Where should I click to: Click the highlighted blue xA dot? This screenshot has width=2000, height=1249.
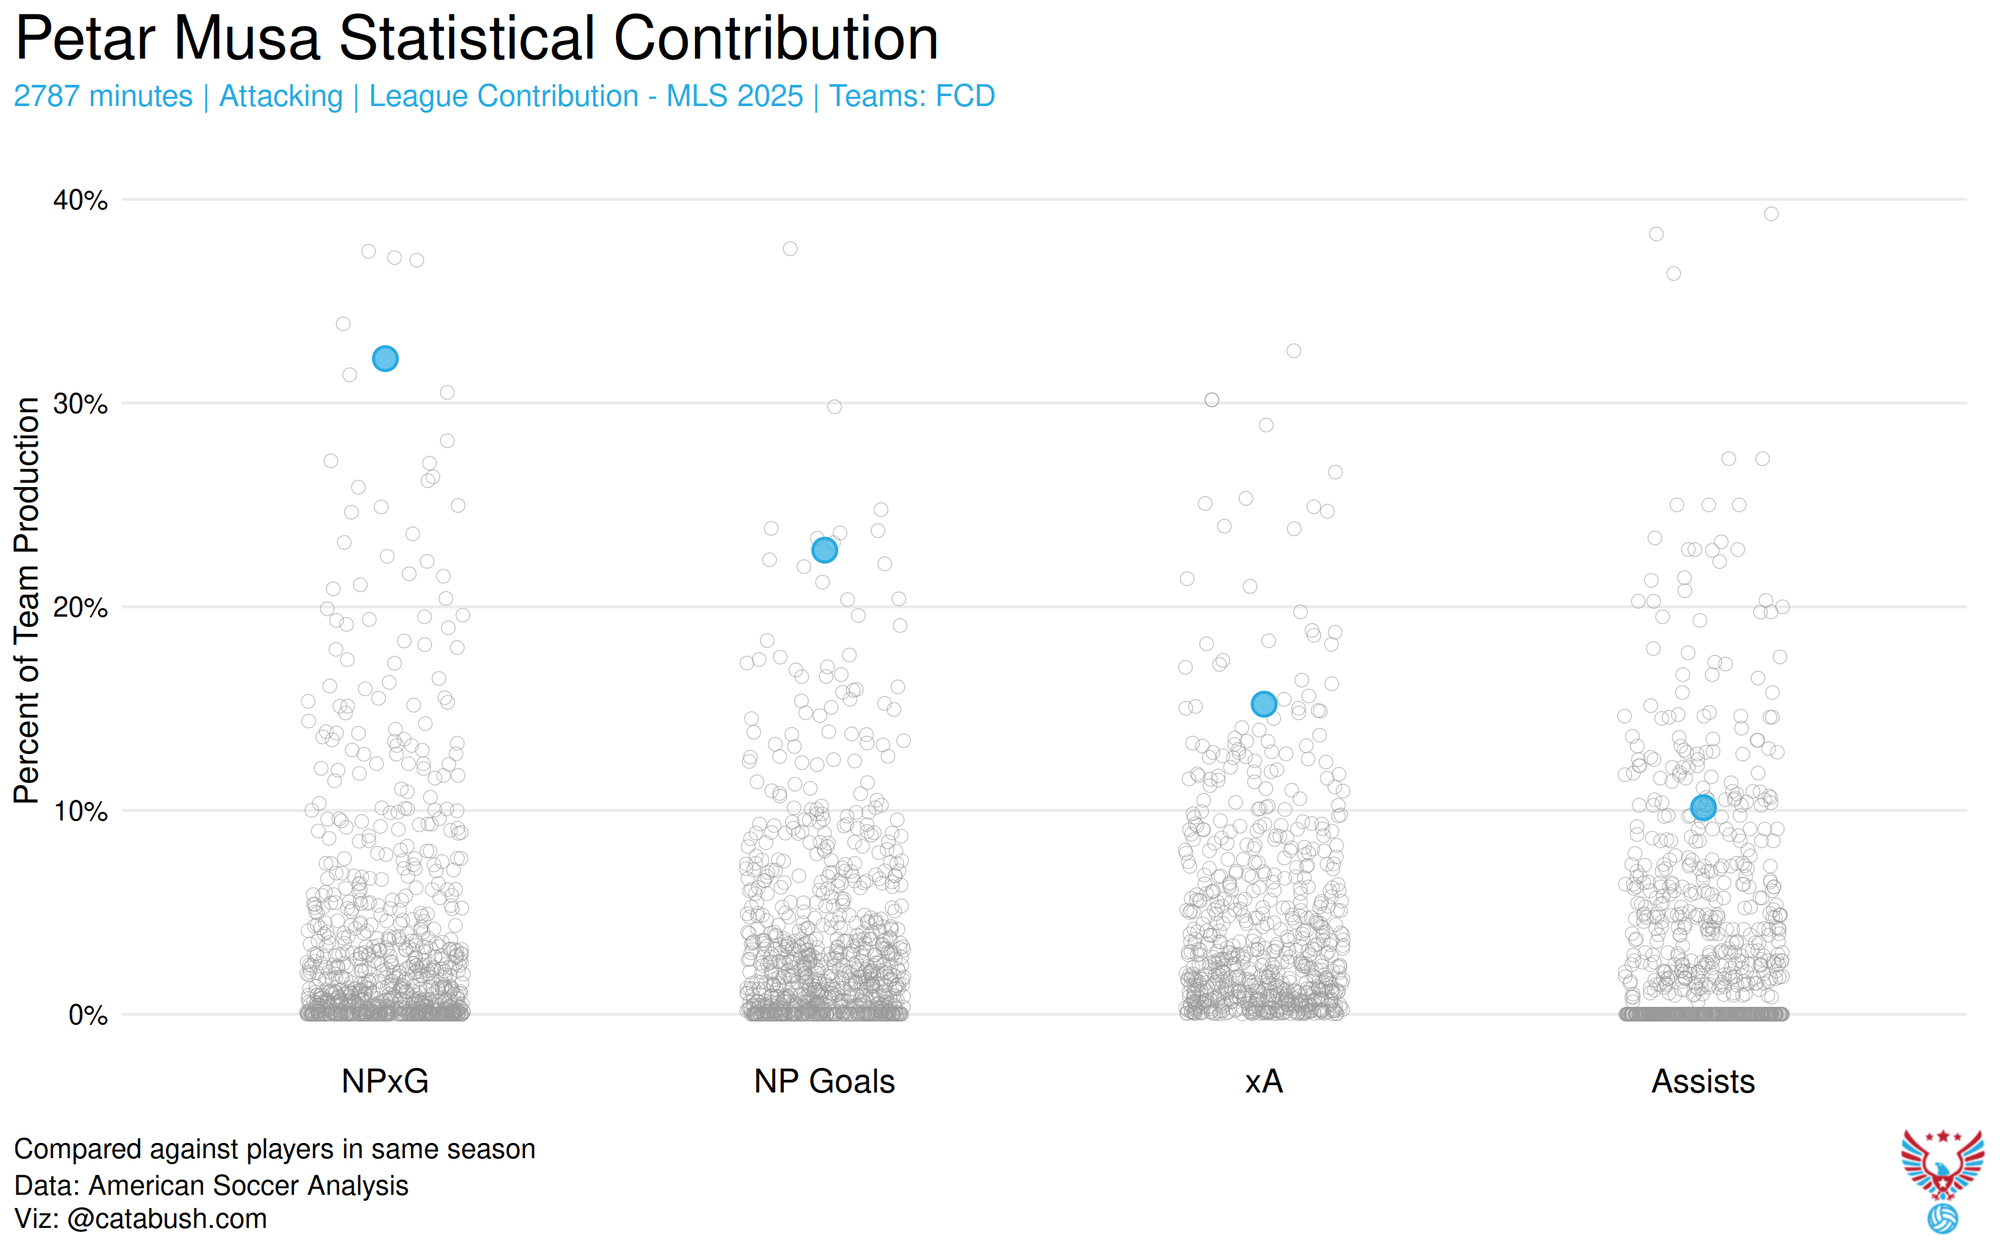[1264, 704]
